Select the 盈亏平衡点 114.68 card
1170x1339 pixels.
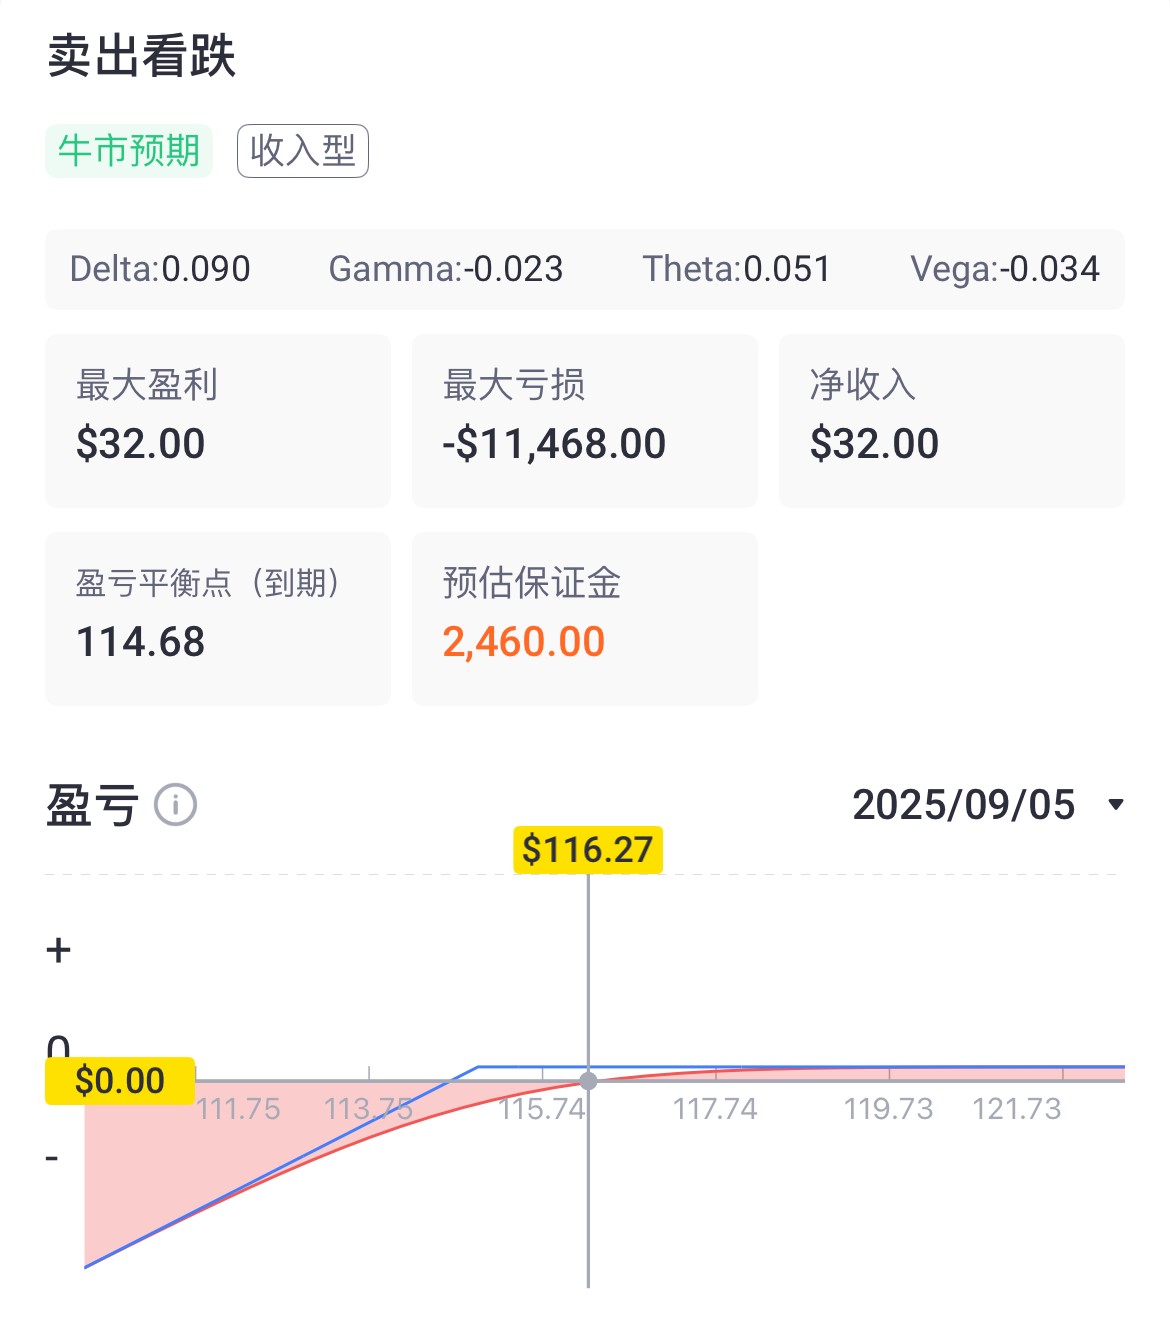coord(218,619)
